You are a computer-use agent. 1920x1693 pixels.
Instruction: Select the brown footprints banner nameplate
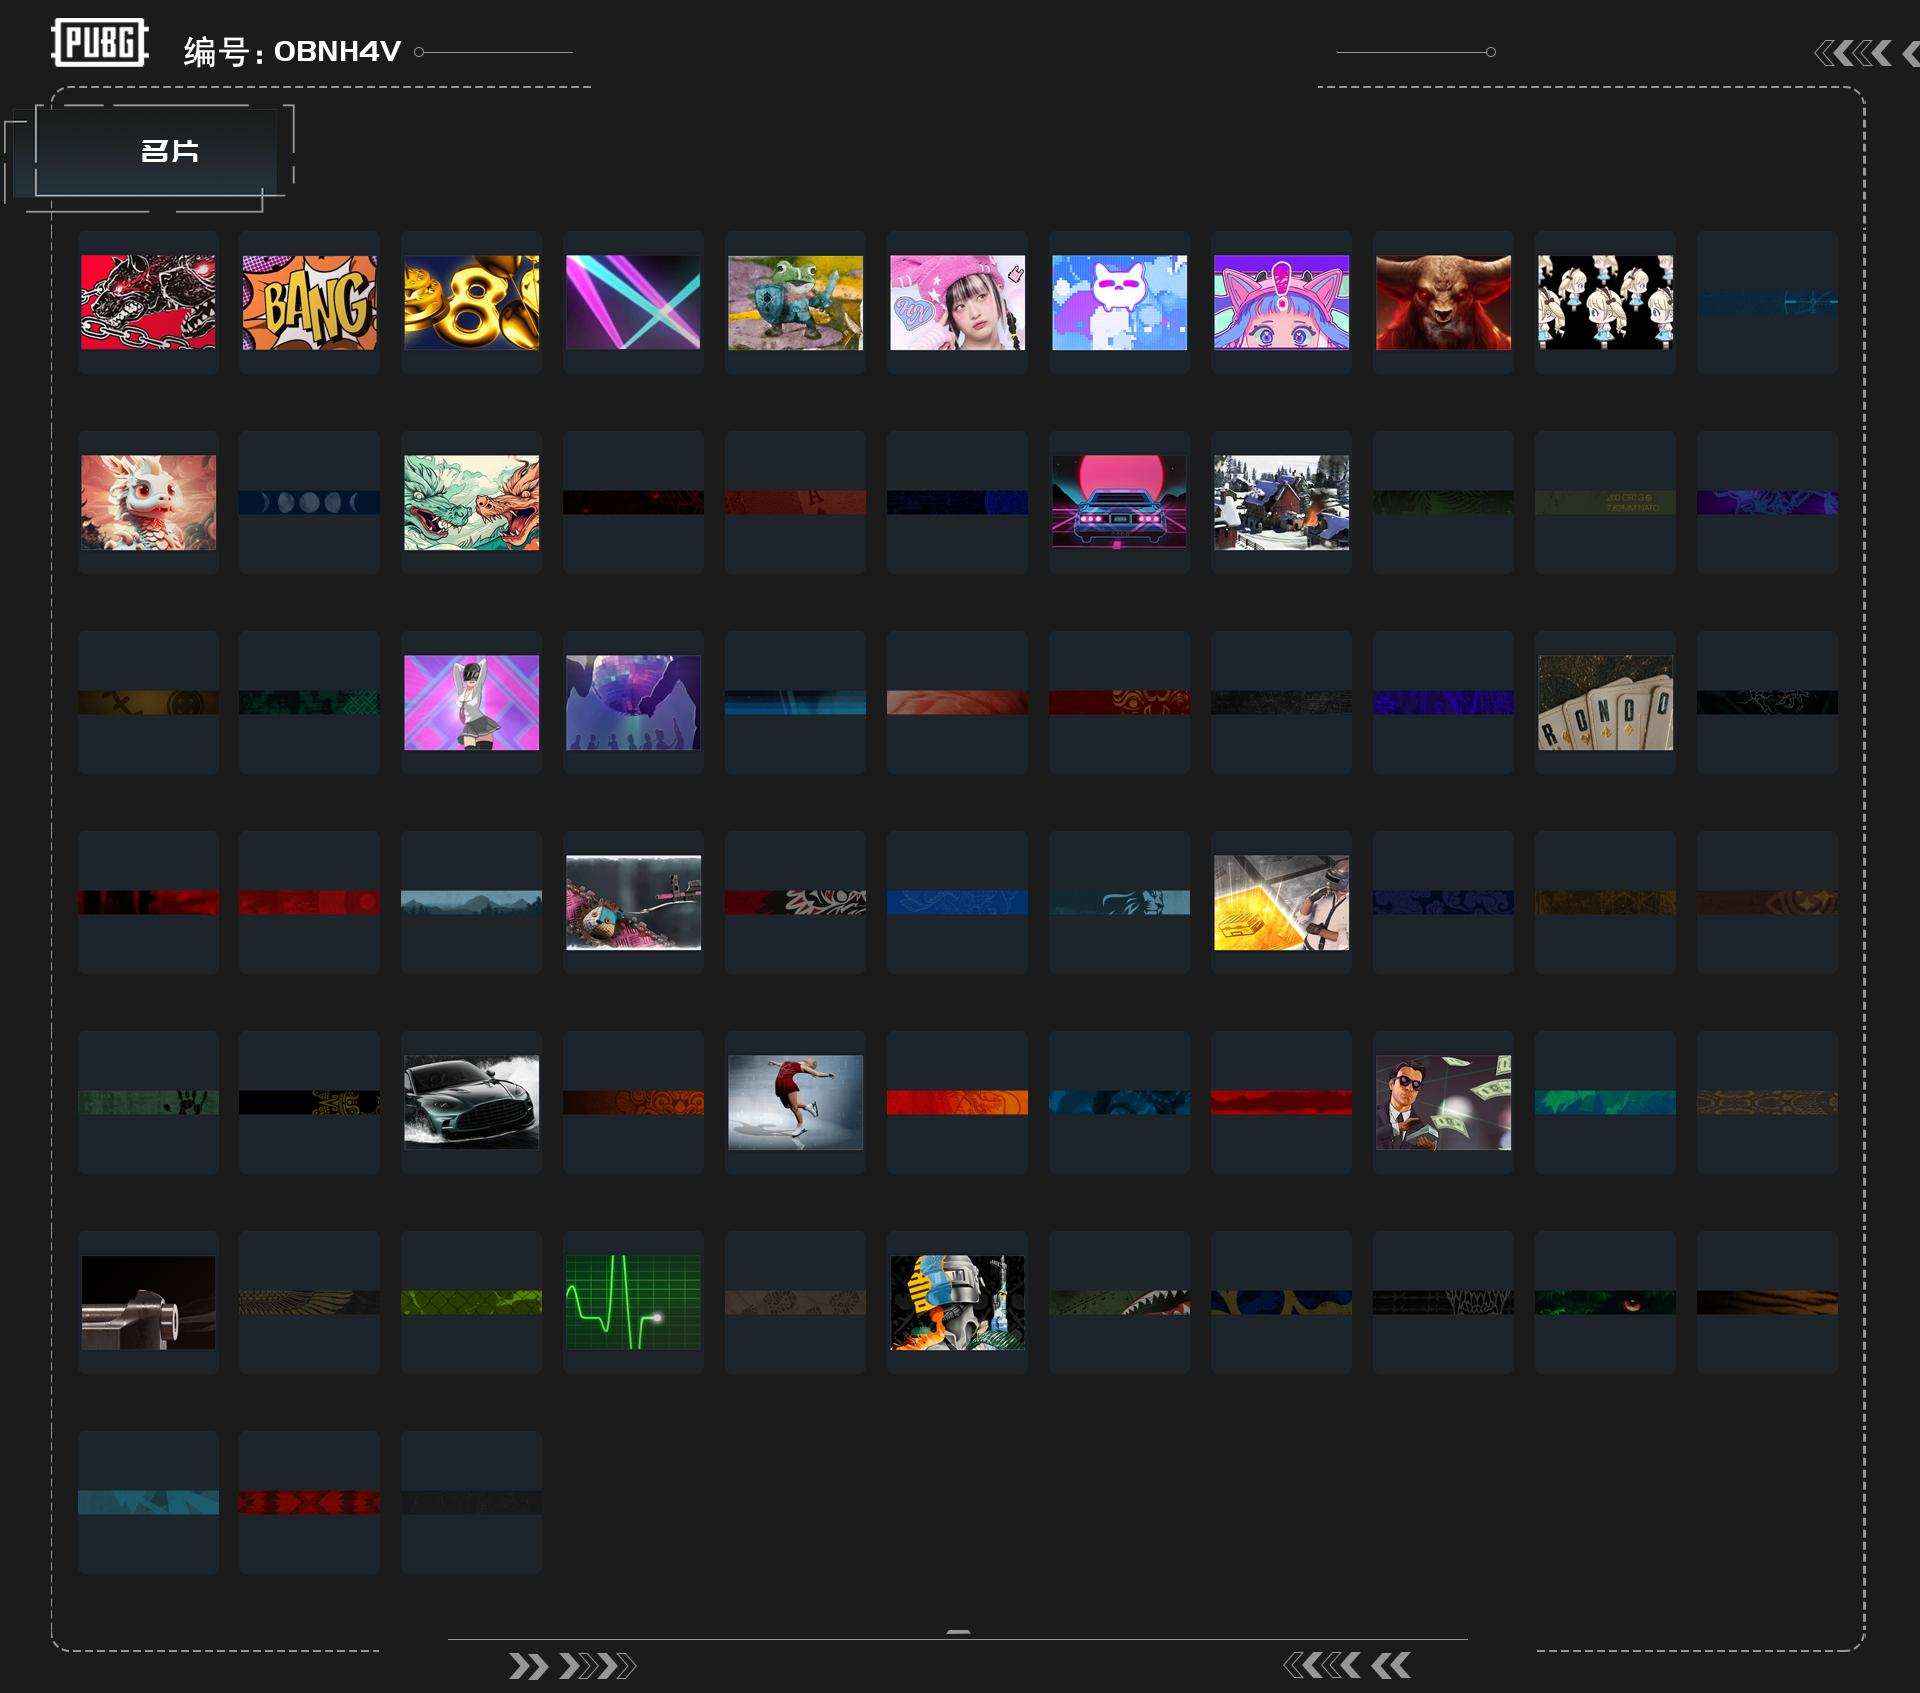[x=796, y=1302]
